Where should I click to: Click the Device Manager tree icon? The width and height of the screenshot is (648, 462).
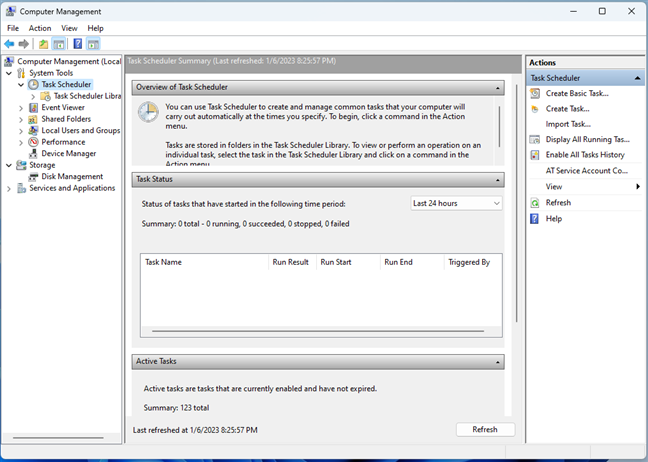point(33,154)
